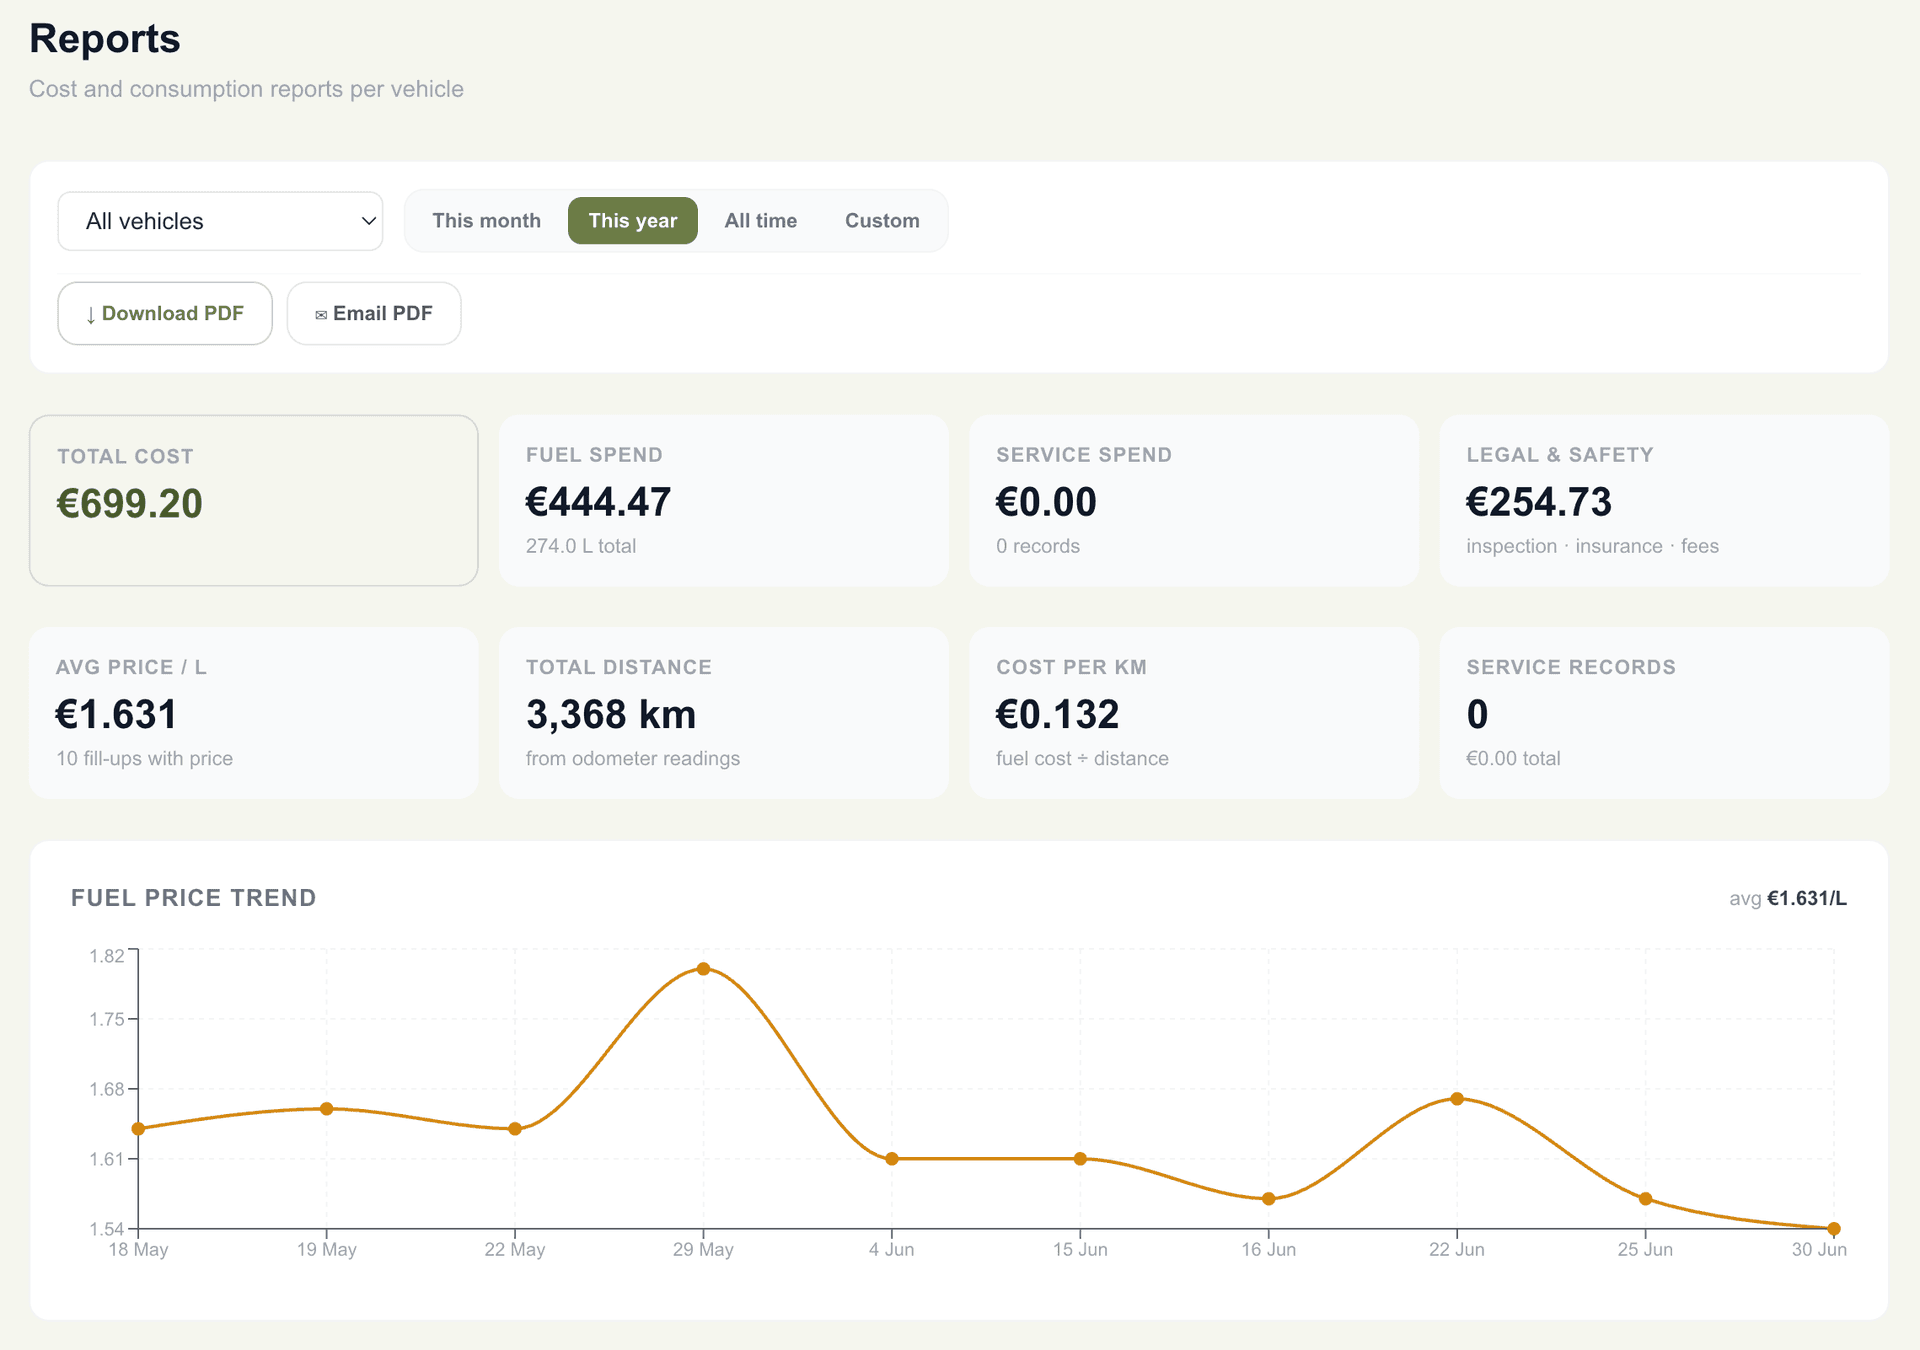Choose the Custom date range tab
The height and width of the screenshot is (1350, 1920).
coord(882,221)
